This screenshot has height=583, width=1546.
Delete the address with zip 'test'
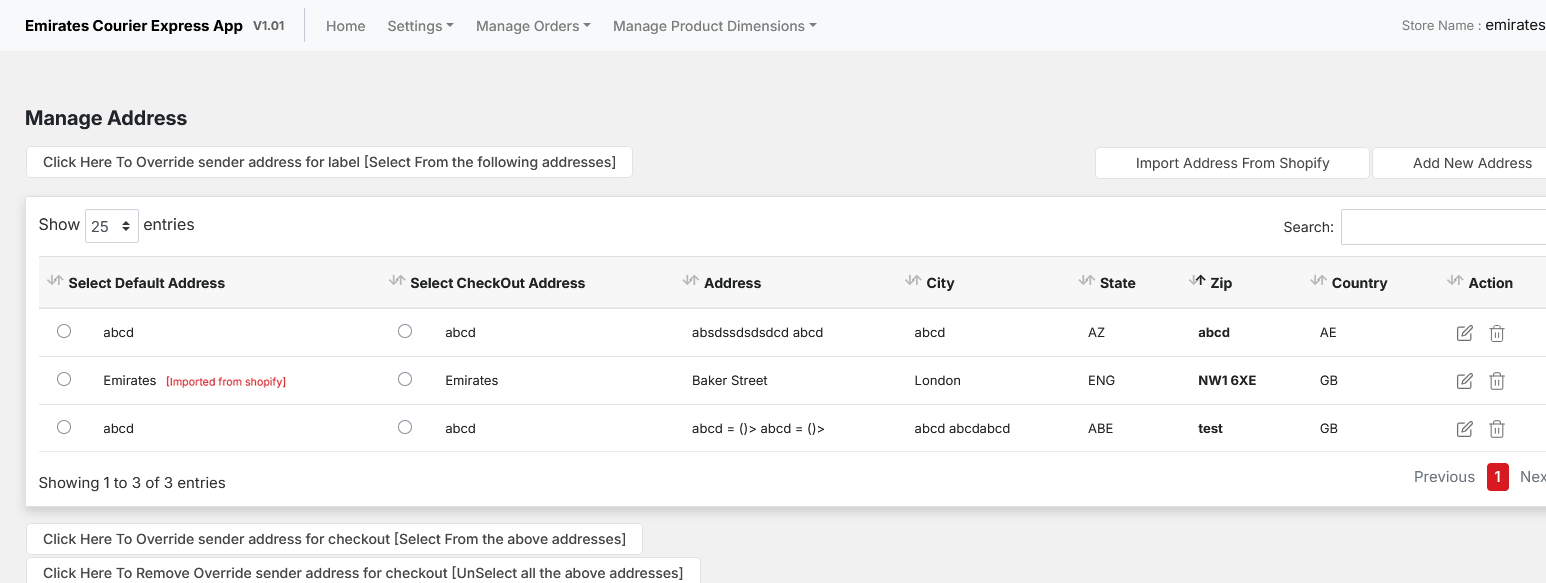pyautogui.click(x=1497, y=429)
